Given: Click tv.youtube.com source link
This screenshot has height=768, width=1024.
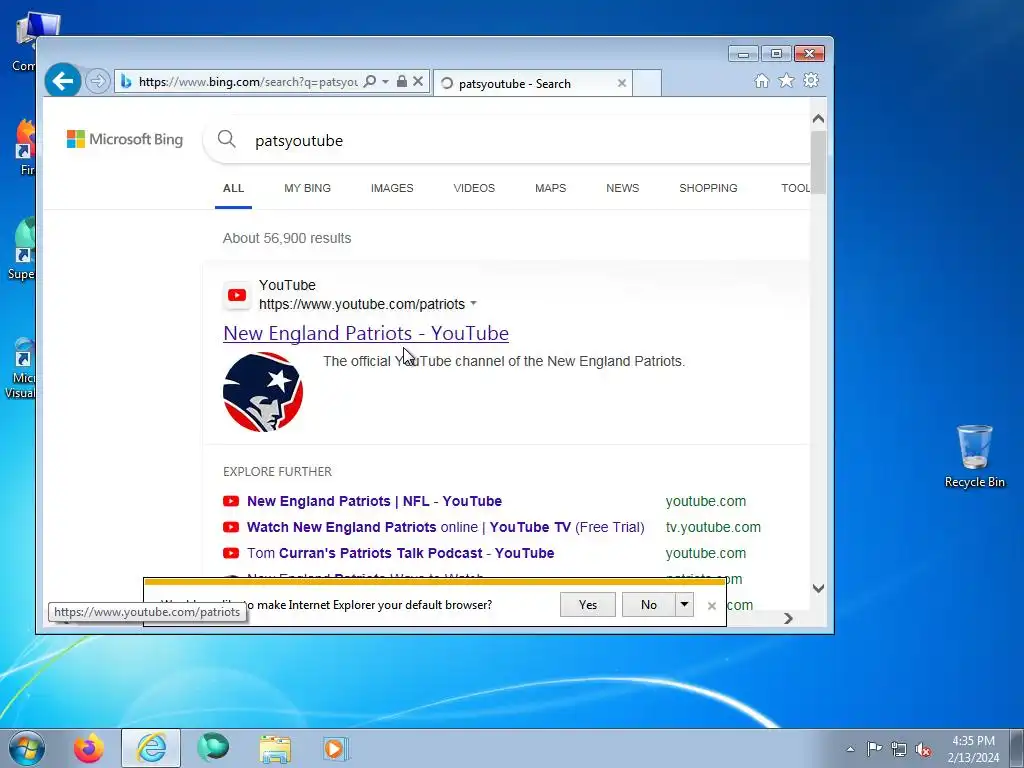Looking at the screenshot, I should click(x=713, y=527).
